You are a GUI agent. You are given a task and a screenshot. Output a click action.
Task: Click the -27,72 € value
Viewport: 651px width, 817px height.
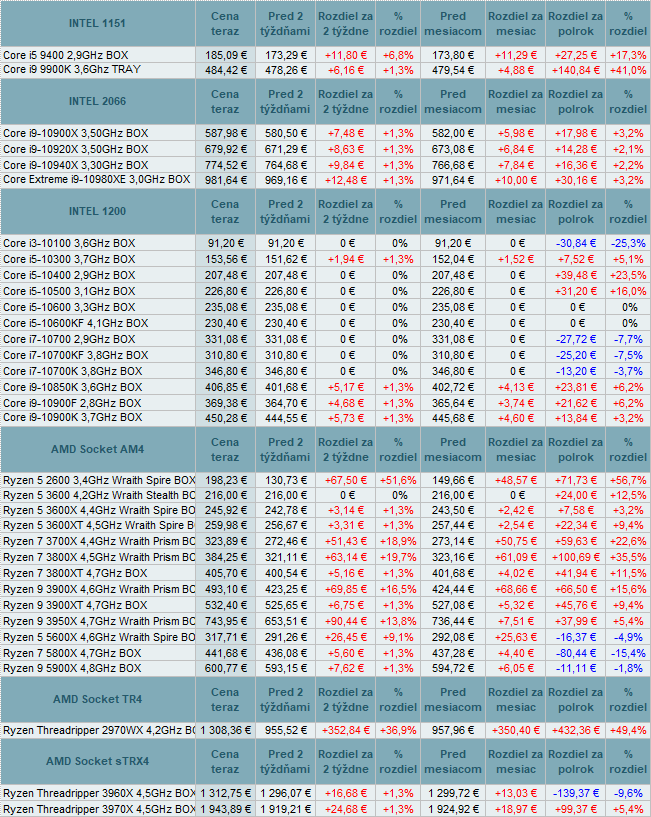click(x=576, y=340)
